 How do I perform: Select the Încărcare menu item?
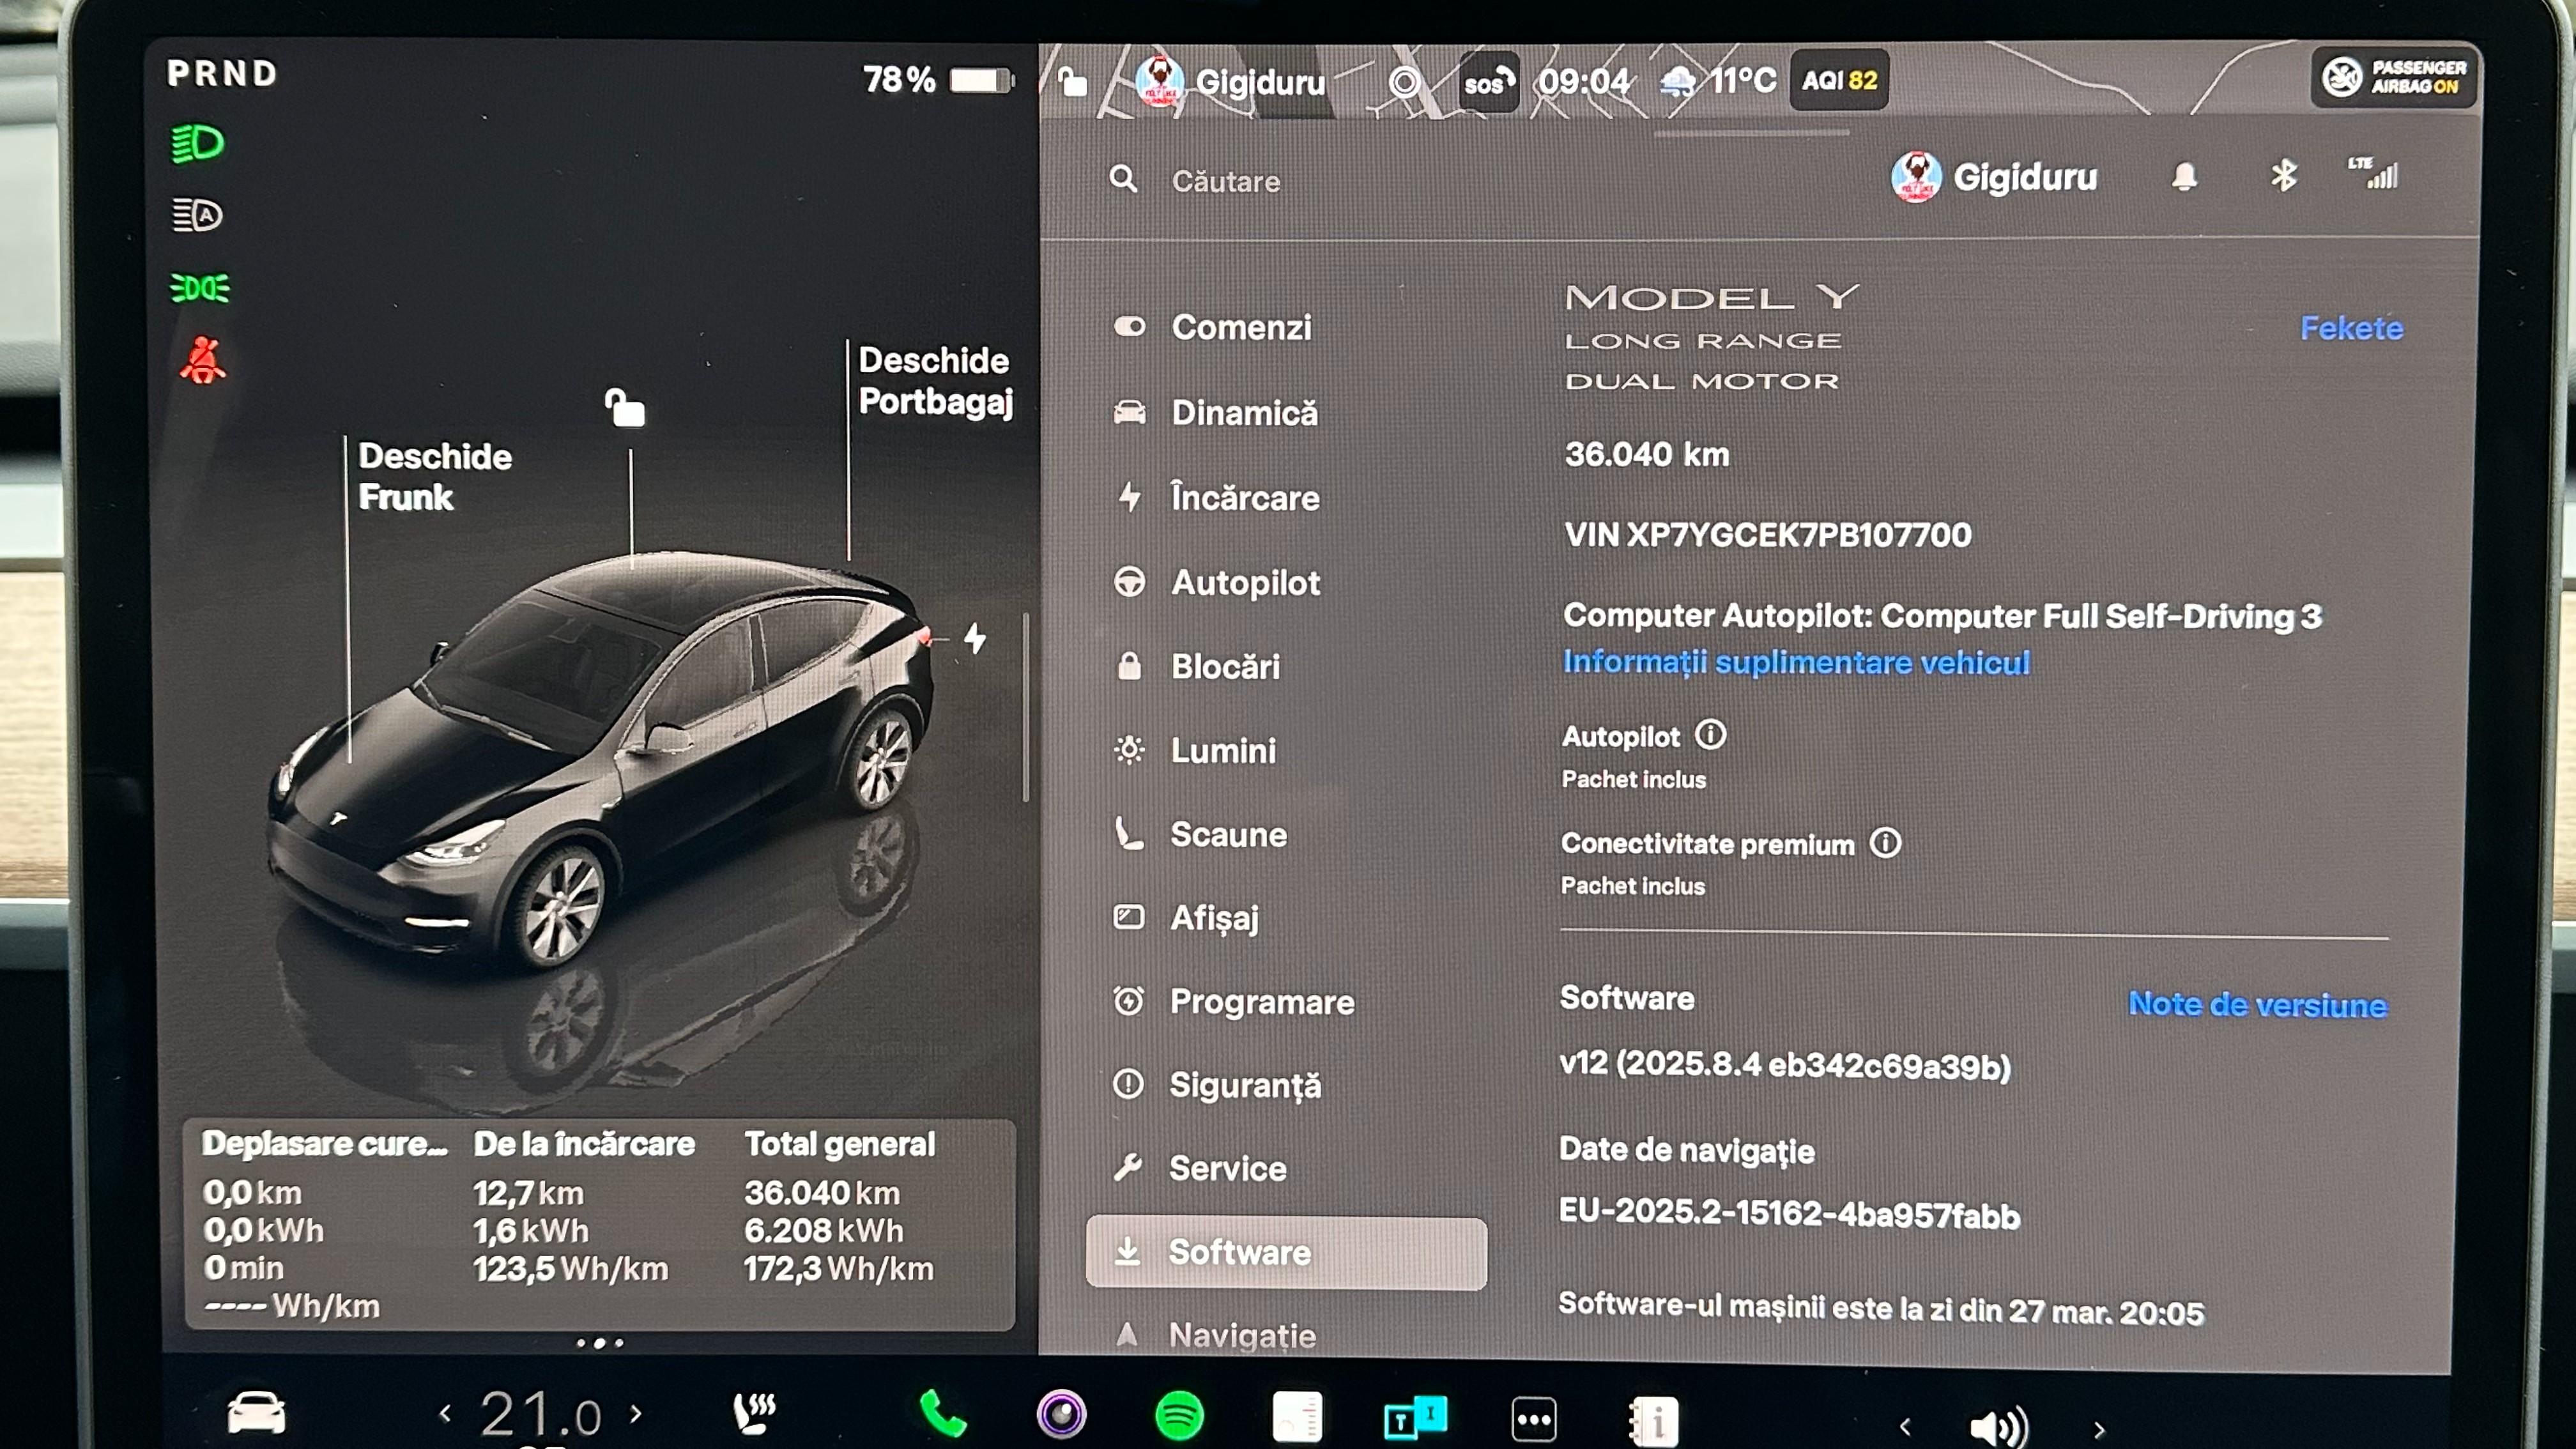pos(1244,497)
